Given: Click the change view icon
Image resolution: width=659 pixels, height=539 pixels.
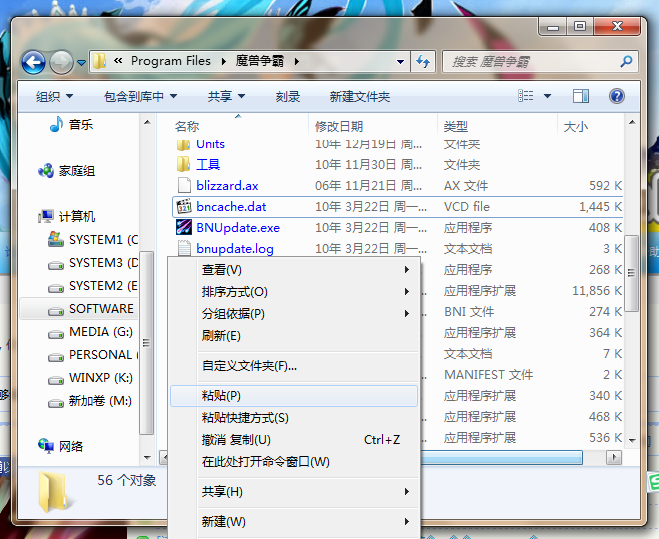Looking at the screenshot, I should point(525,96).
